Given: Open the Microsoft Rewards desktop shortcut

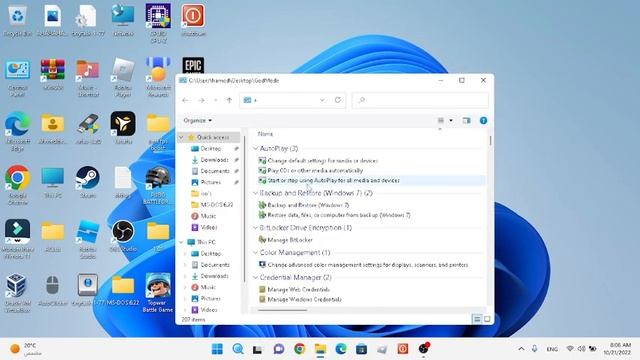Looking at the screenshot, I should 158,77.
